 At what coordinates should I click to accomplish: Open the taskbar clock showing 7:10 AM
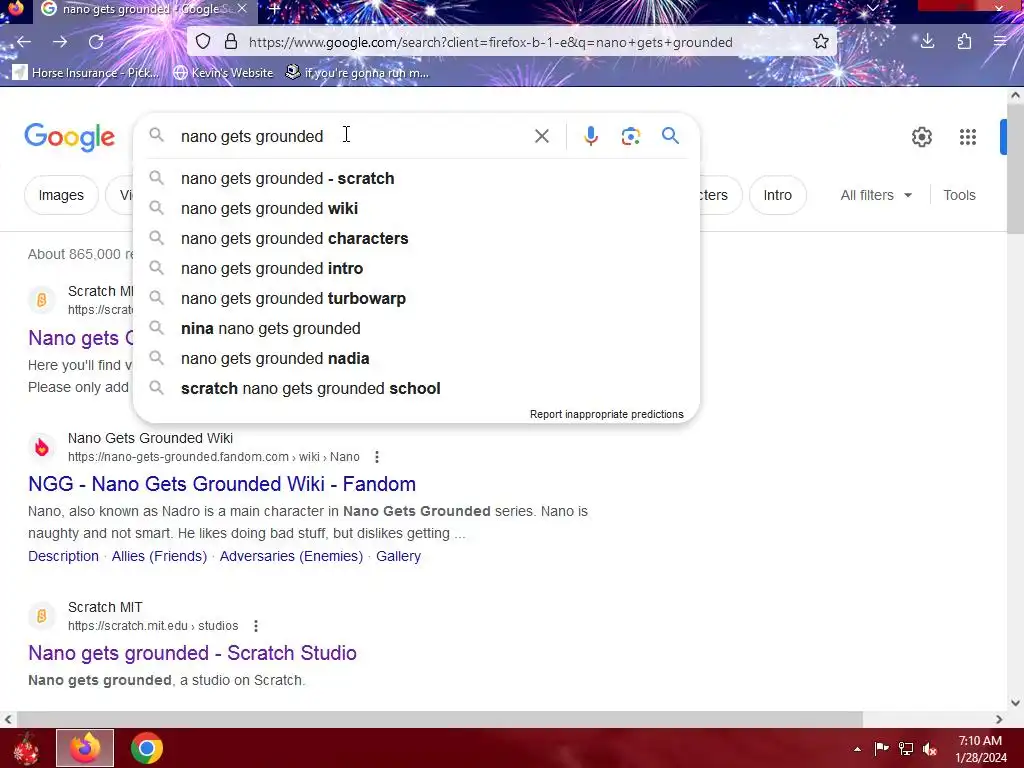(980, 749)
